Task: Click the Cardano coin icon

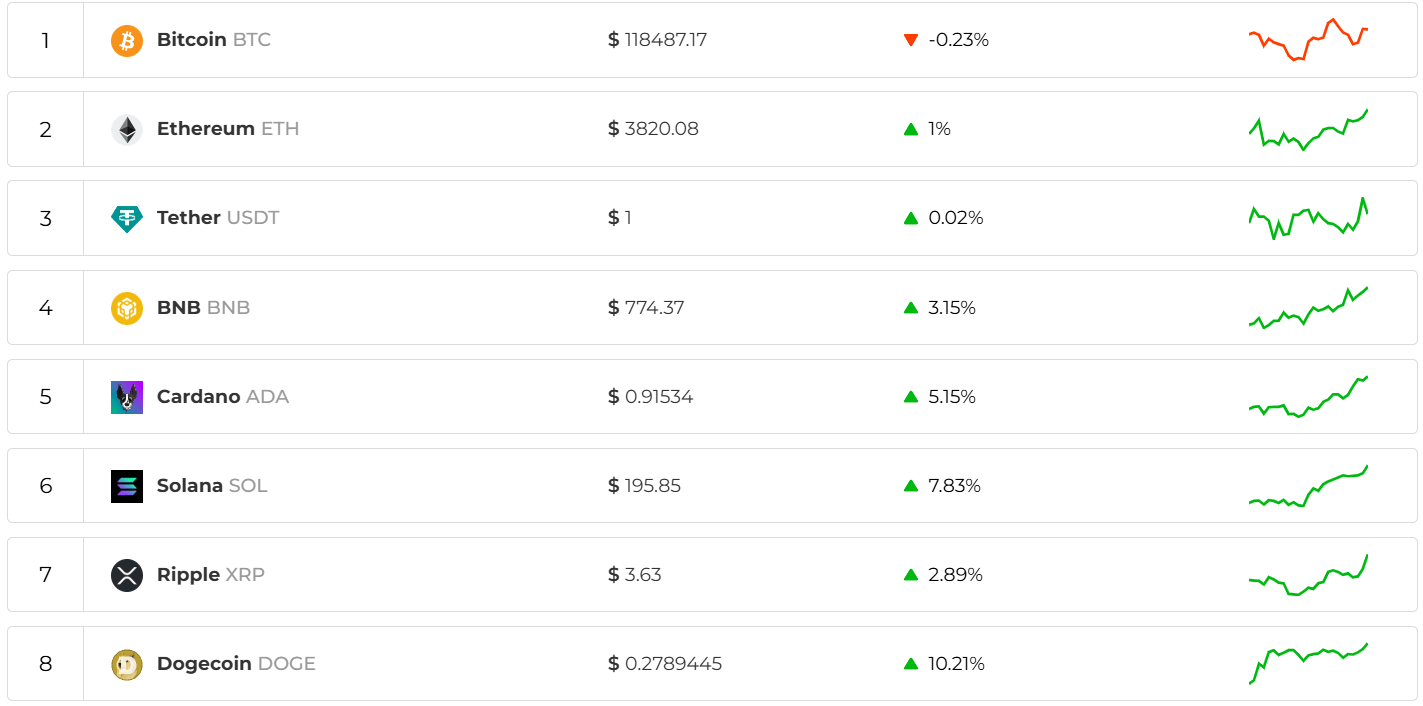Action: point(127,397)
